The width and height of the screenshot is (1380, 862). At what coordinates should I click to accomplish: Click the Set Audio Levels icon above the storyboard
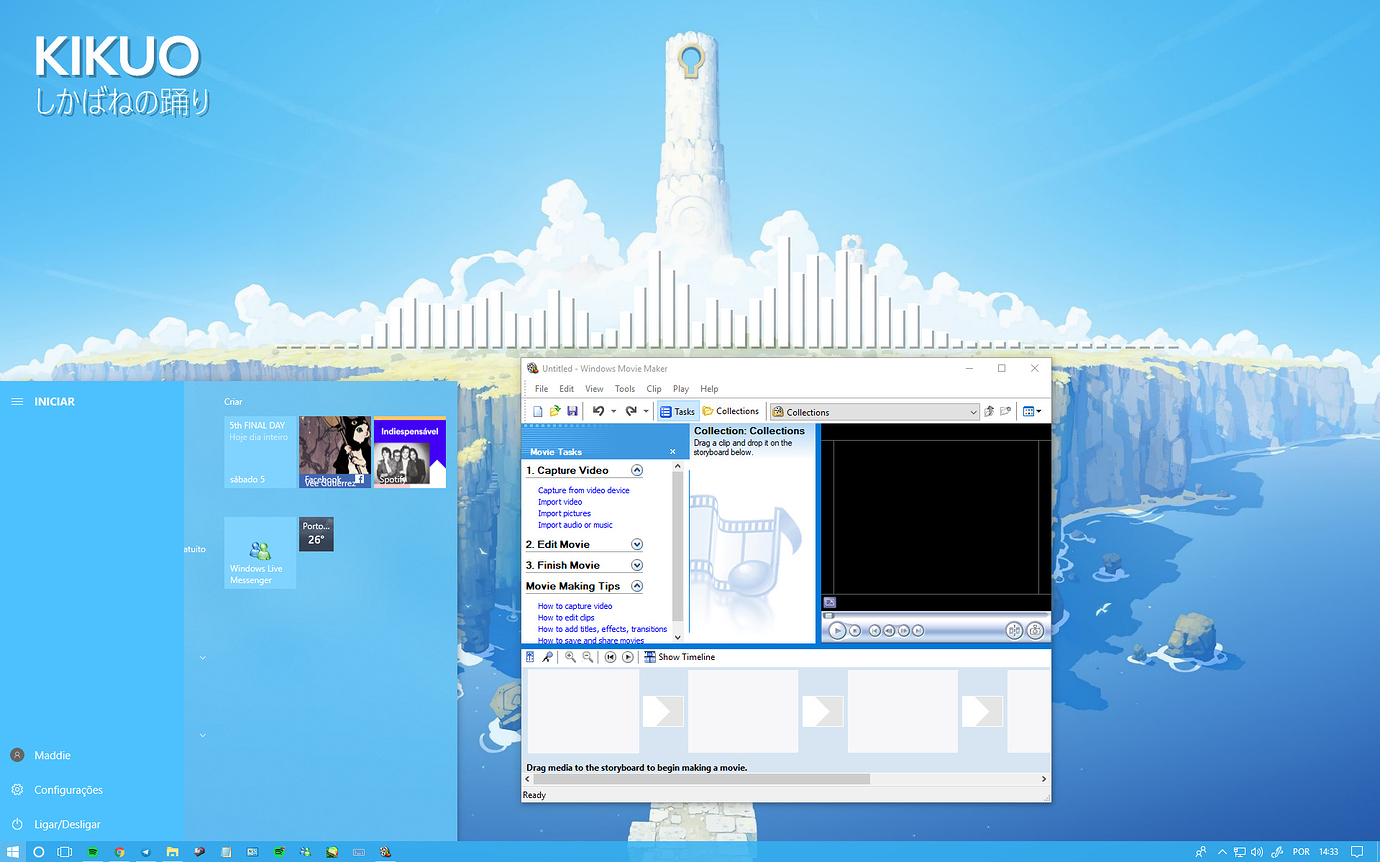[x=530, y=657]
